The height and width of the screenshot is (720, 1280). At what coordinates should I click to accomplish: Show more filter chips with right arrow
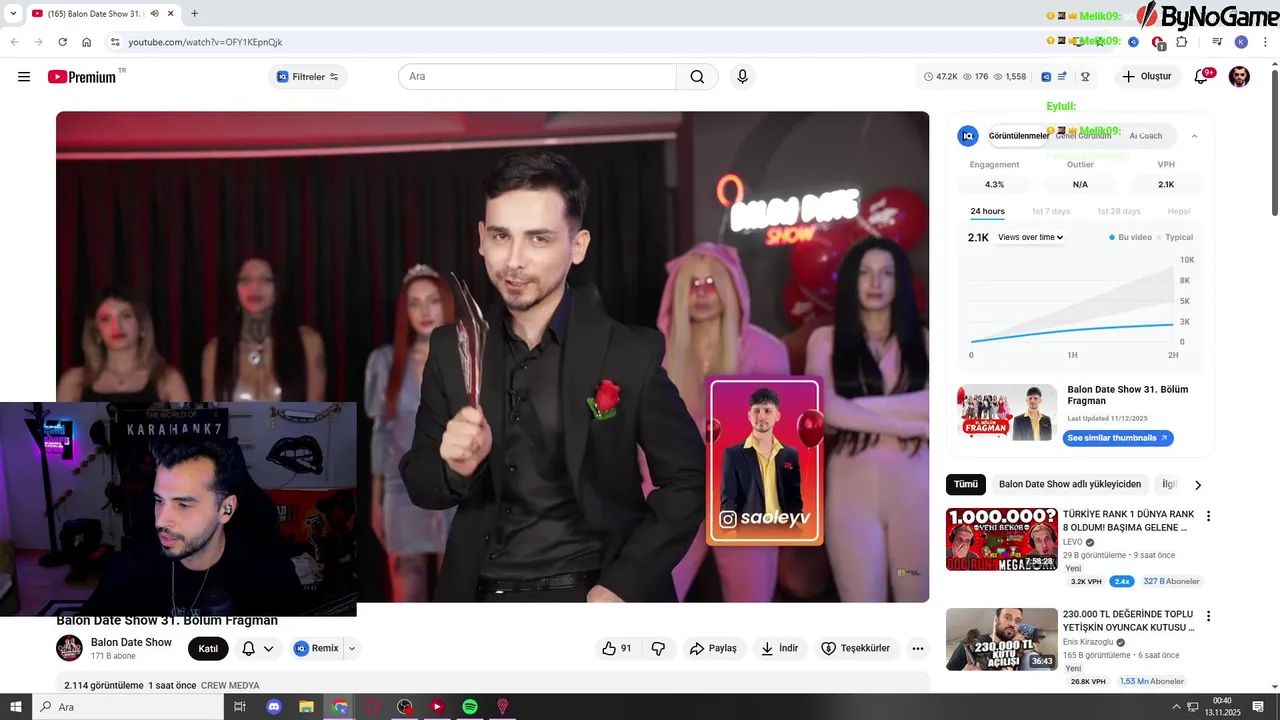[1198, 485]
